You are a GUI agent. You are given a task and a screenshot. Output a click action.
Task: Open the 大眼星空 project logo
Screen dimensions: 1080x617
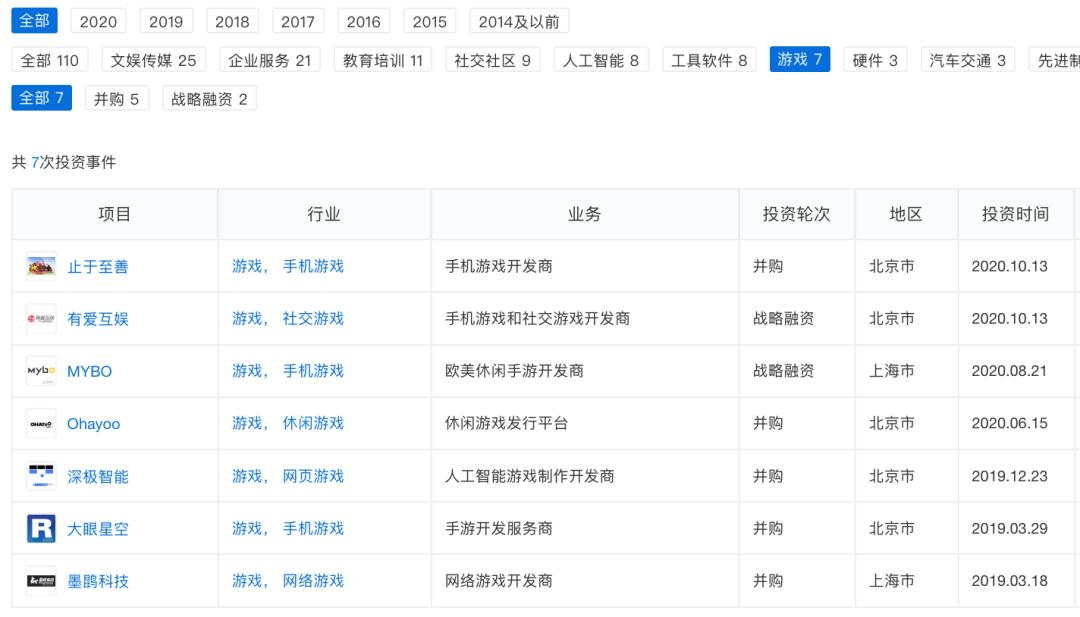(x=41, y=529)
